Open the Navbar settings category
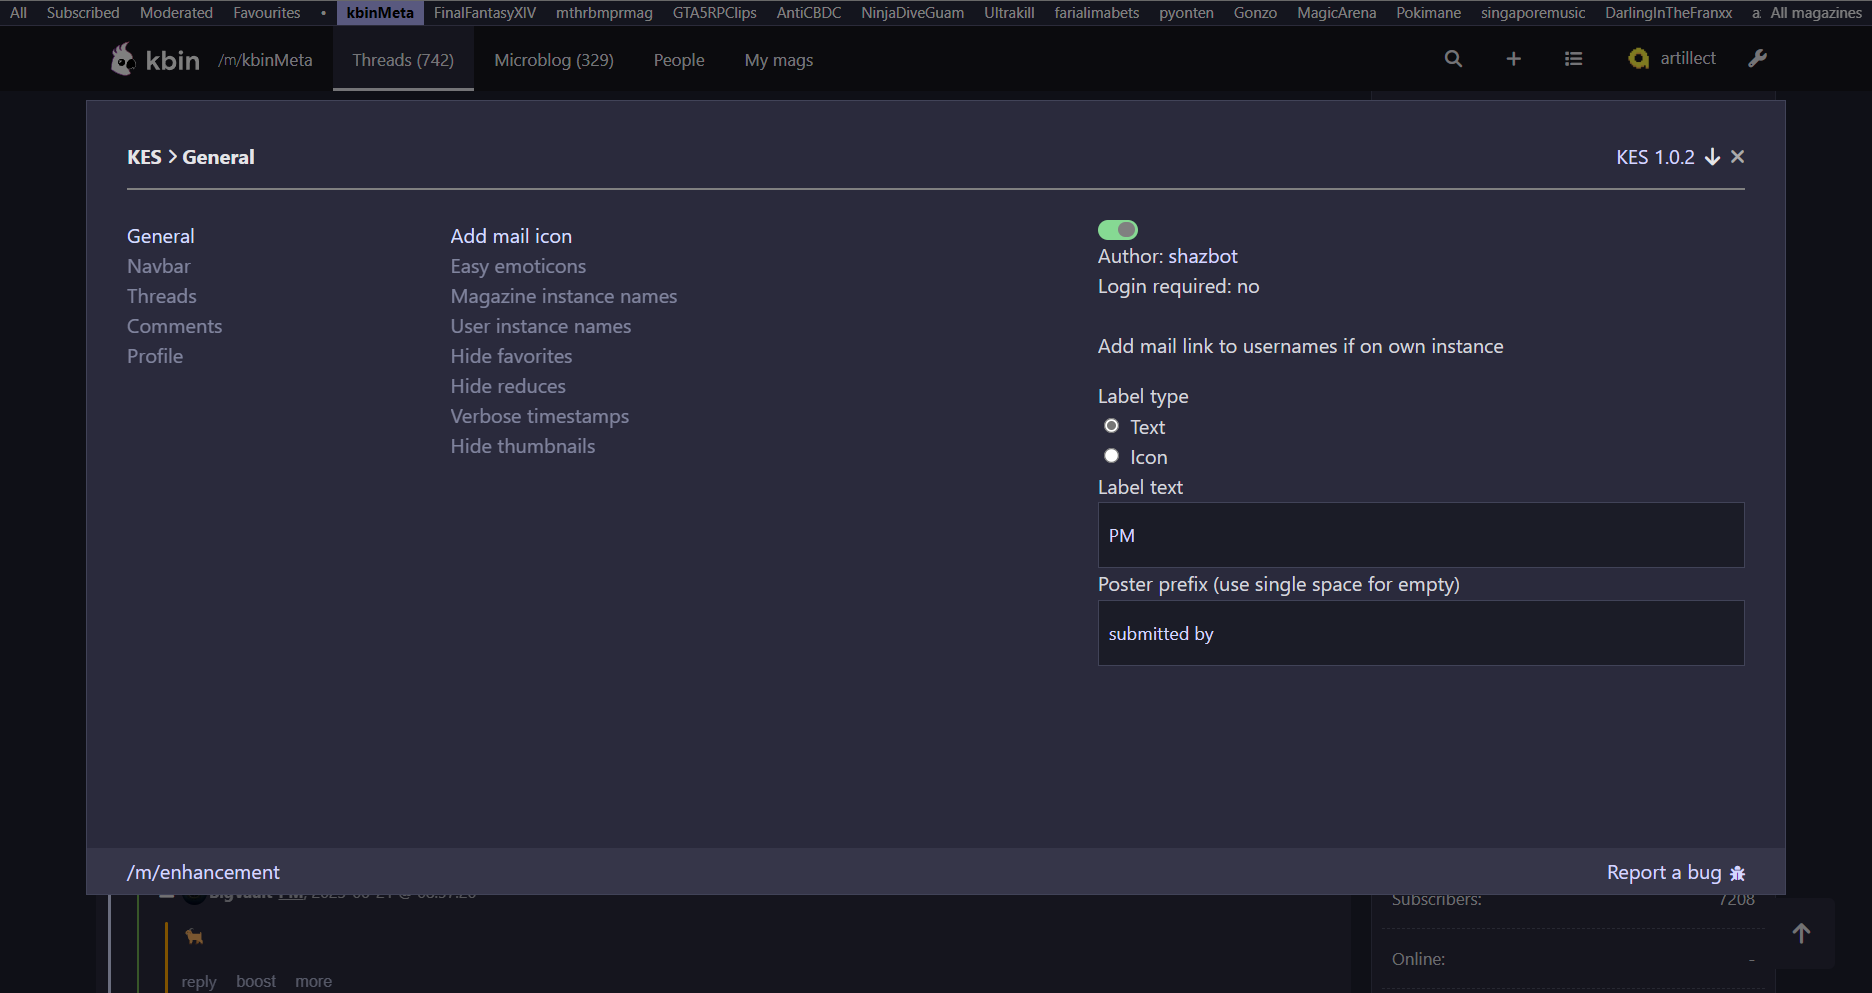This screenshot has height=993, width=1872. point(158,266)
